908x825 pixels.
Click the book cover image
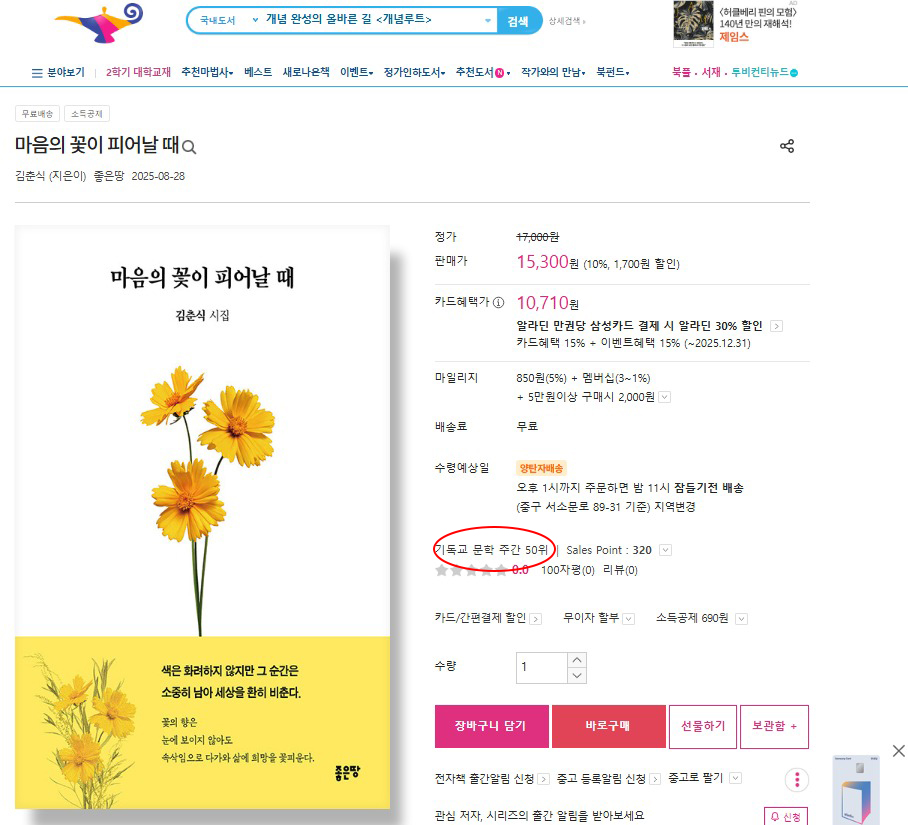(x=202, y=517)
